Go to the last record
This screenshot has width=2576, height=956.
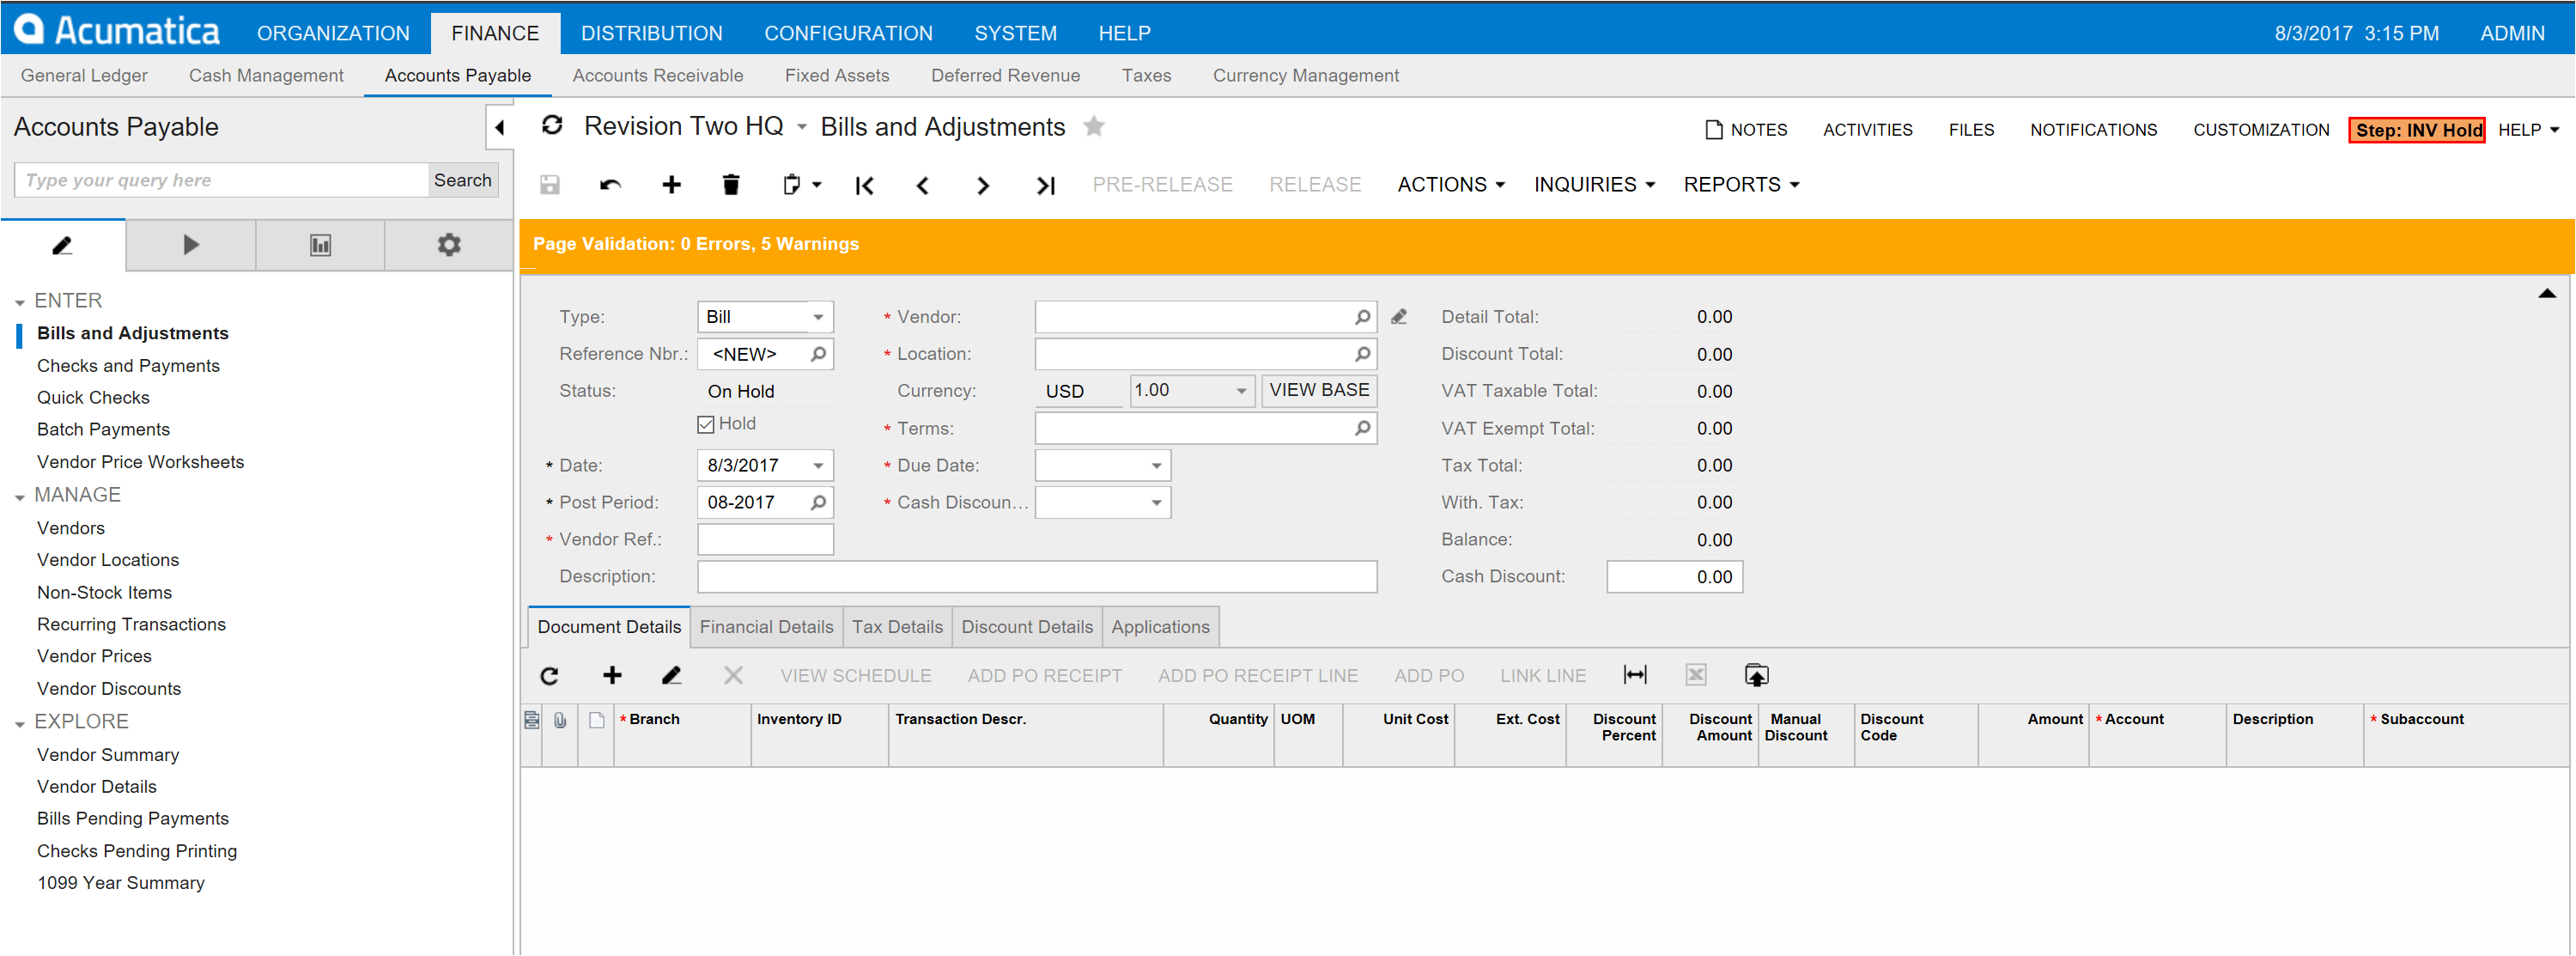(1045, 185)
